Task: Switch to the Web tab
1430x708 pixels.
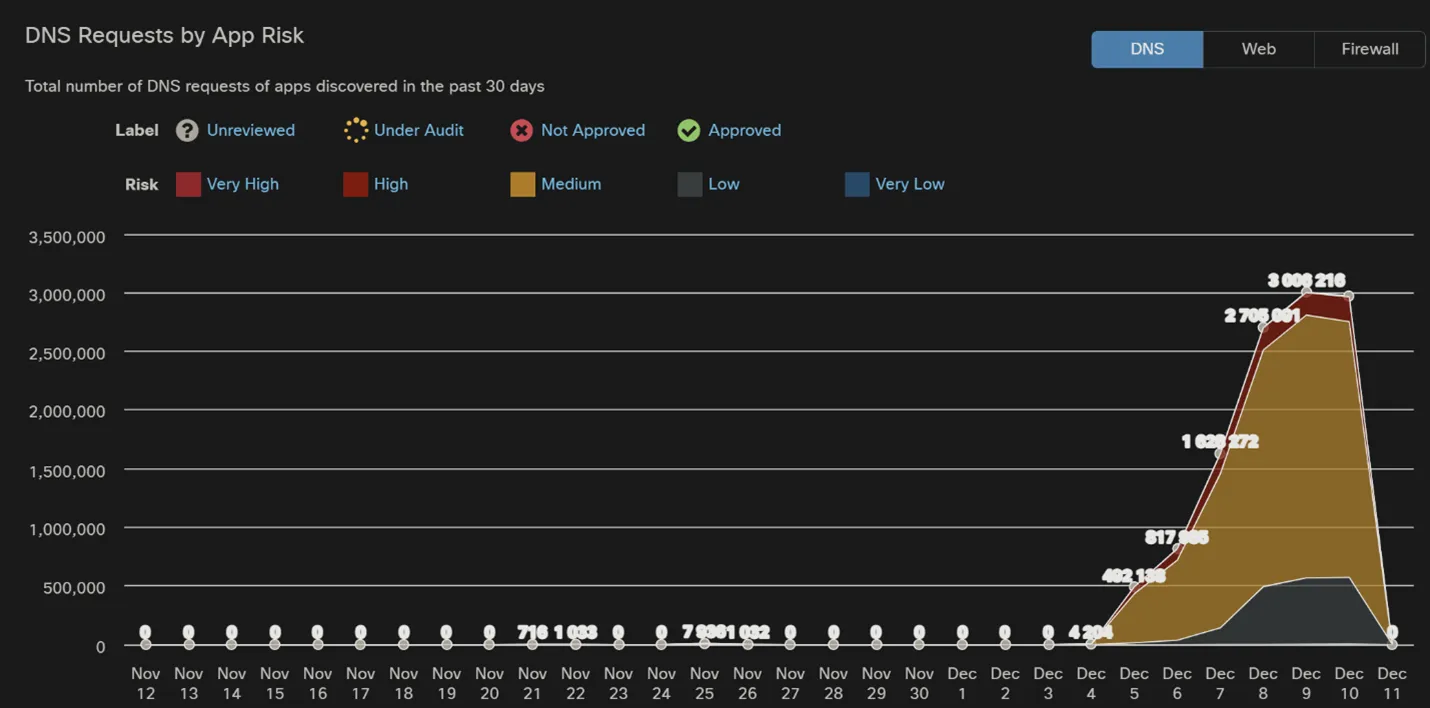Action: tap(1258, 49)
